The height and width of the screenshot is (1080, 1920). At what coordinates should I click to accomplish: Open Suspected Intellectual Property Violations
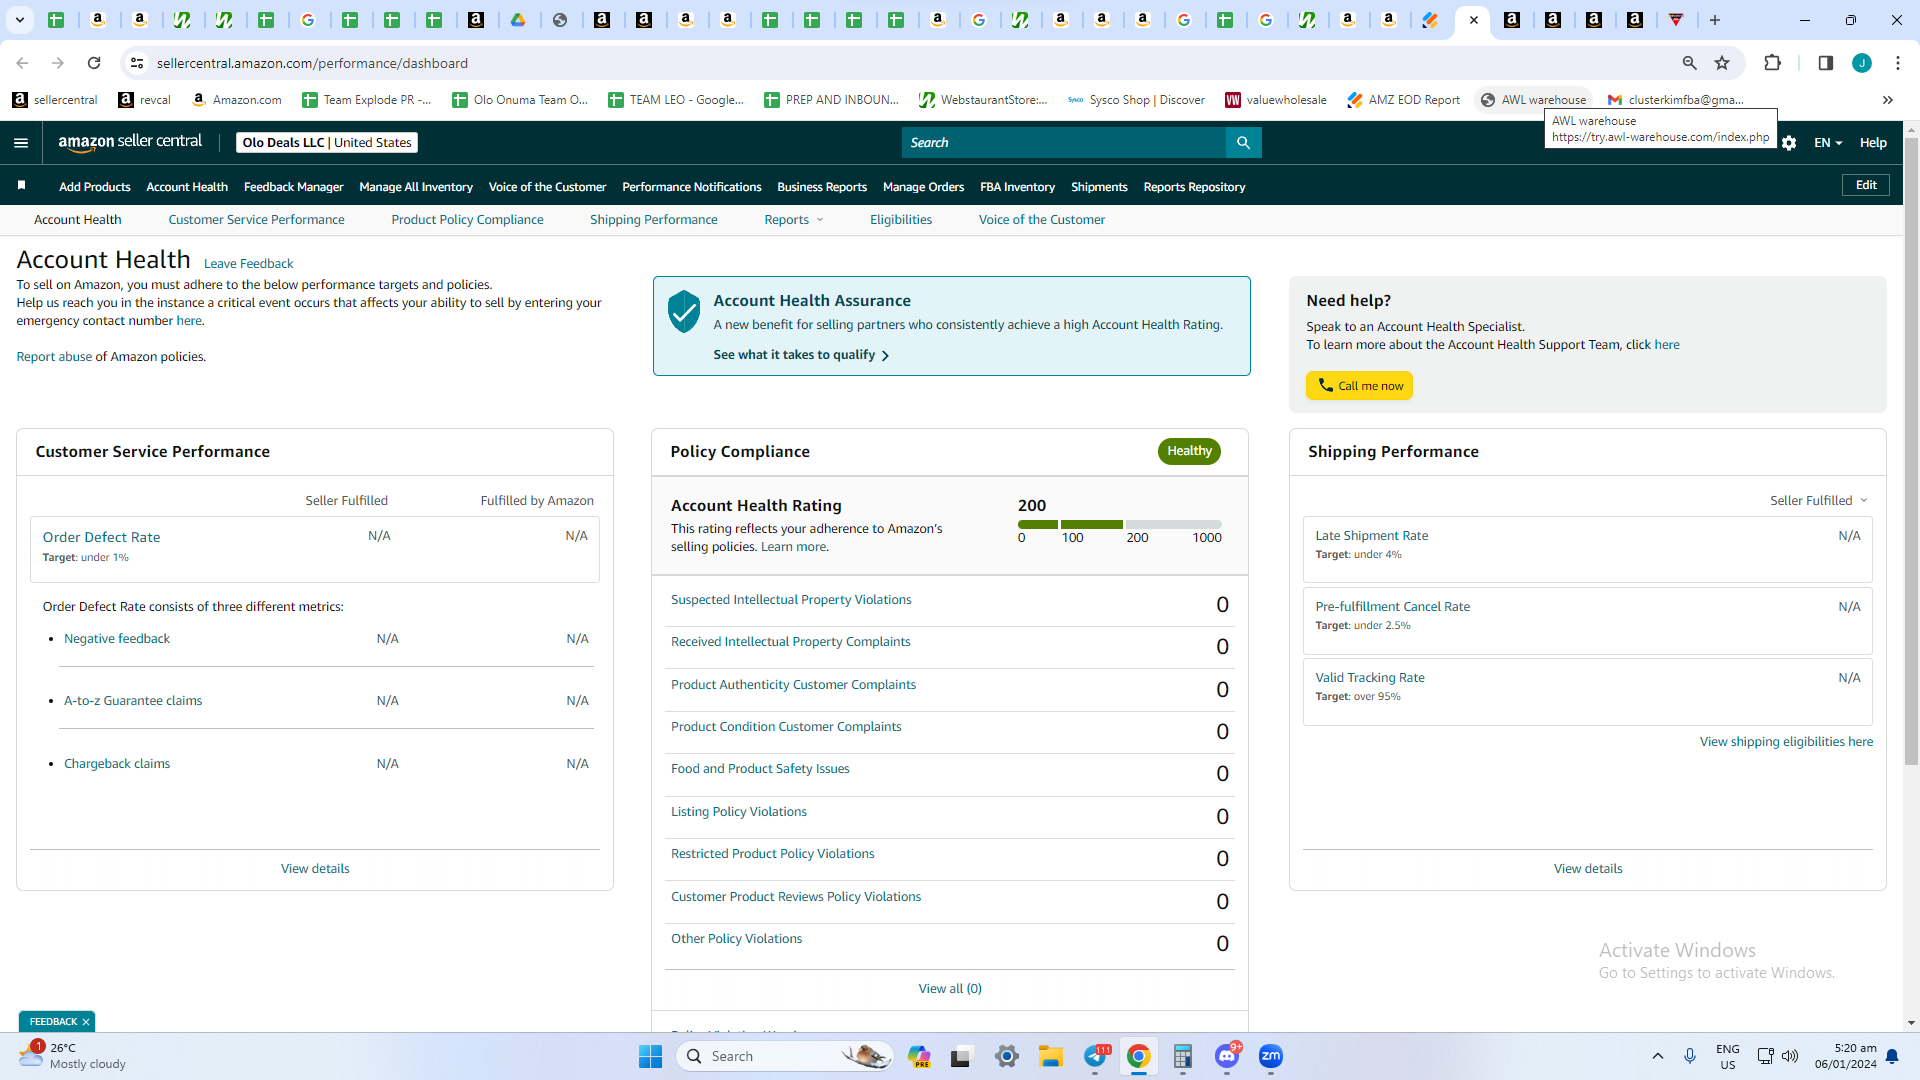(791, 600)
